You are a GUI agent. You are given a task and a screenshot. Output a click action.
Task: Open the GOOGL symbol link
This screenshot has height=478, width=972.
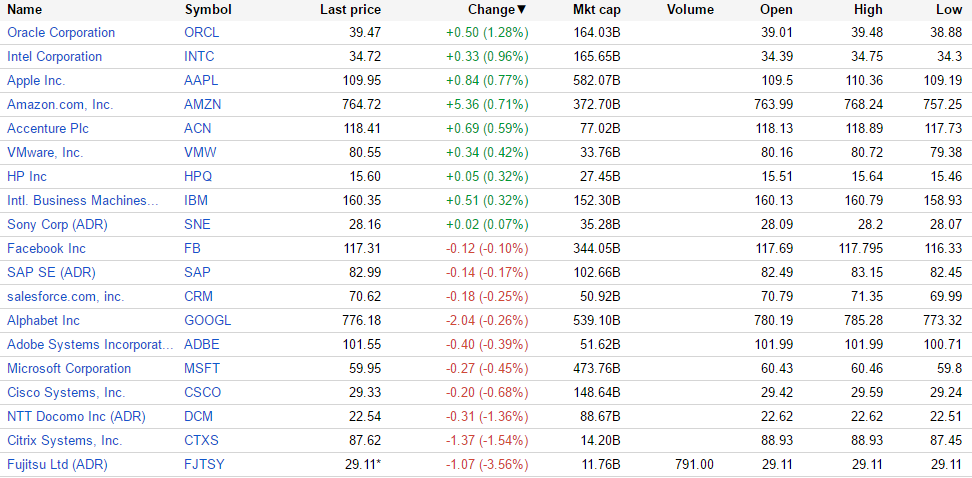pos(207,321)
